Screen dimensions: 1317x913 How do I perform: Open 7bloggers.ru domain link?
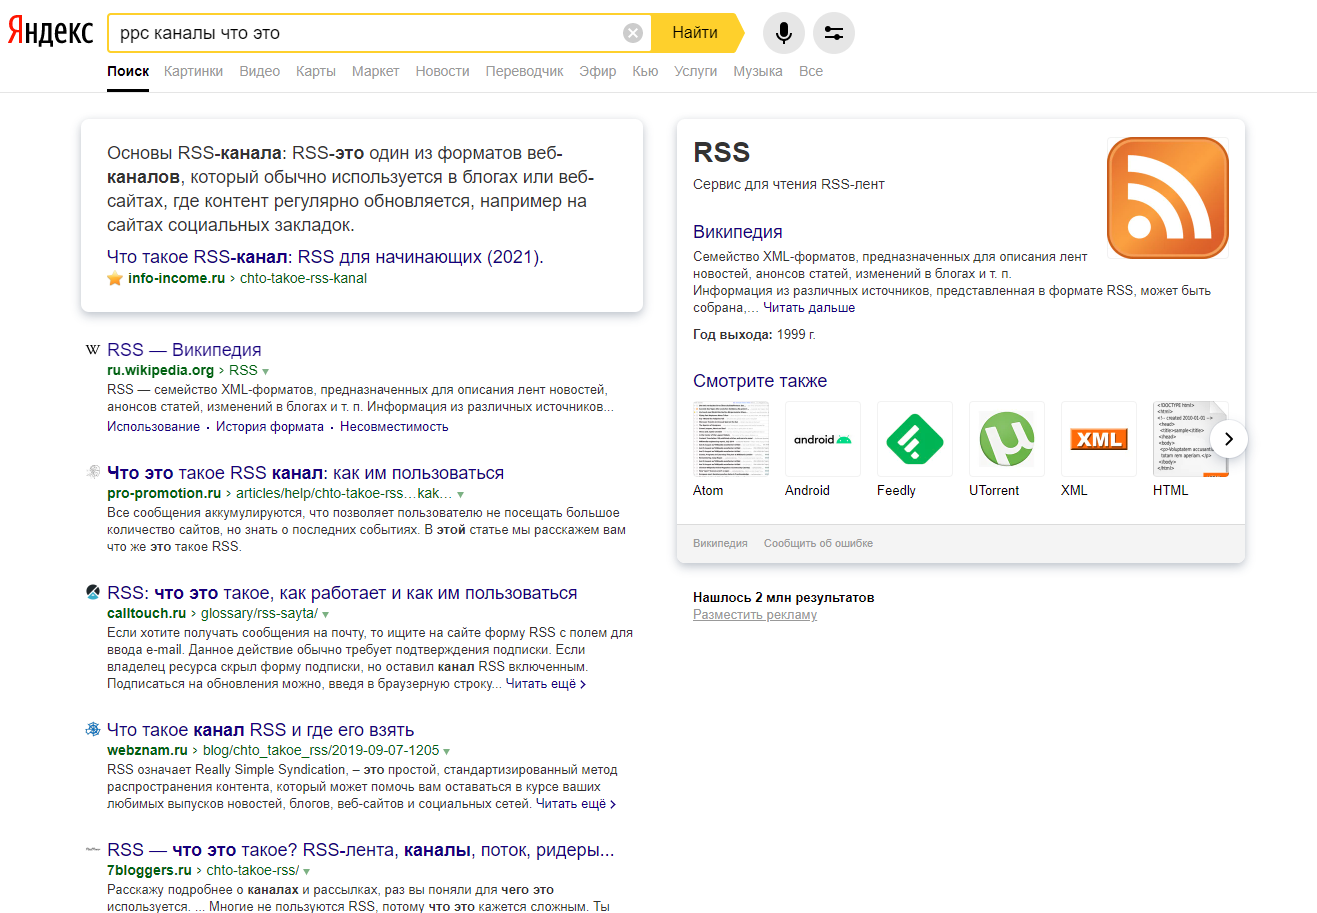[149, 870]
